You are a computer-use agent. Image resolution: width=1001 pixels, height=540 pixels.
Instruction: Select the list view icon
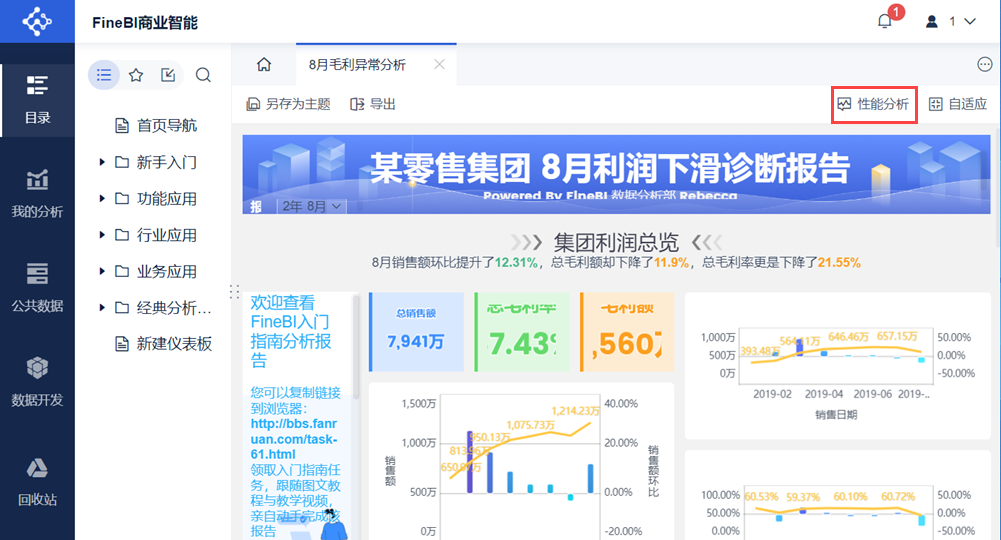(104, 75)
